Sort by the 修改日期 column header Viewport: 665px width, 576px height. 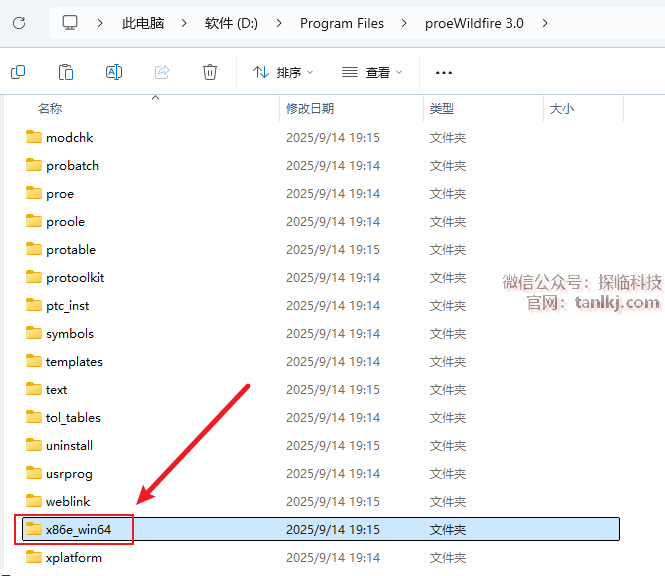[x=310, y=109]
